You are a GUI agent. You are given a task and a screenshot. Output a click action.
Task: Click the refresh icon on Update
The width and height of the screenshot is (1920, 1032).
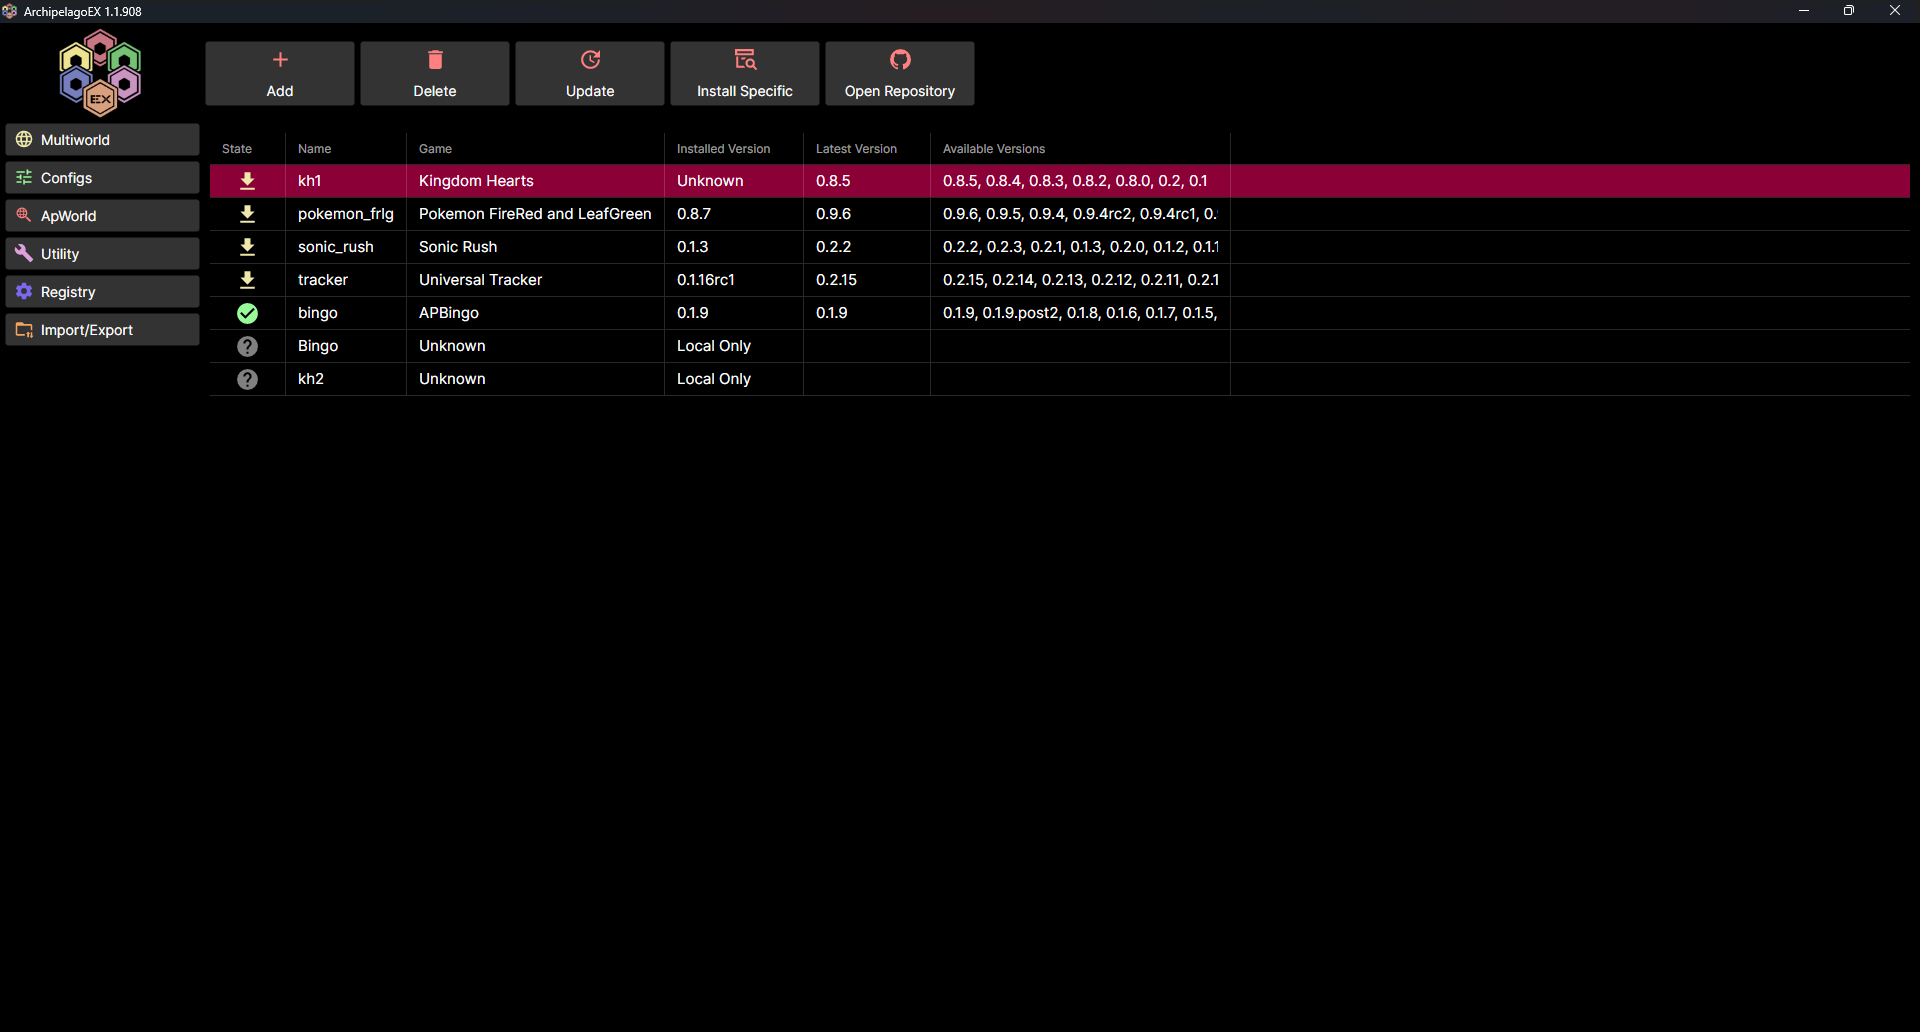[x=590, y=60]
